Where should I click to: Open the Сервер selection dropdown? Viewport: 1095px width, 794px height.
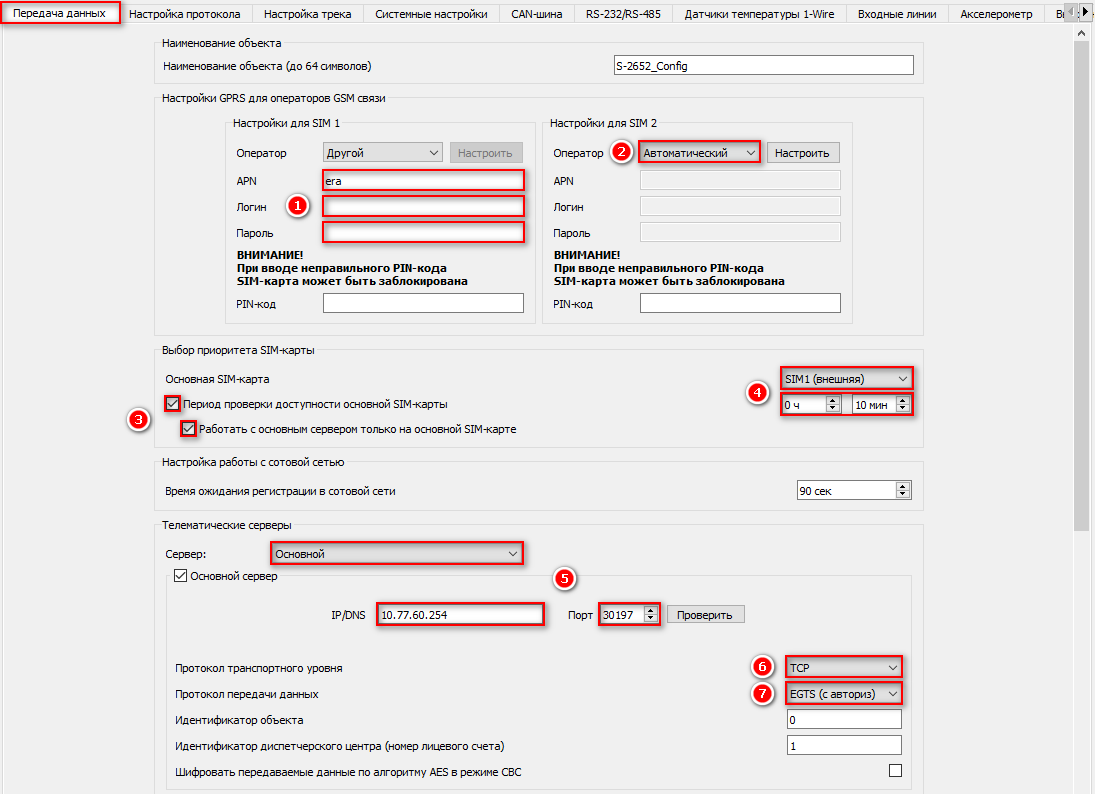click(x=397, y=553)
